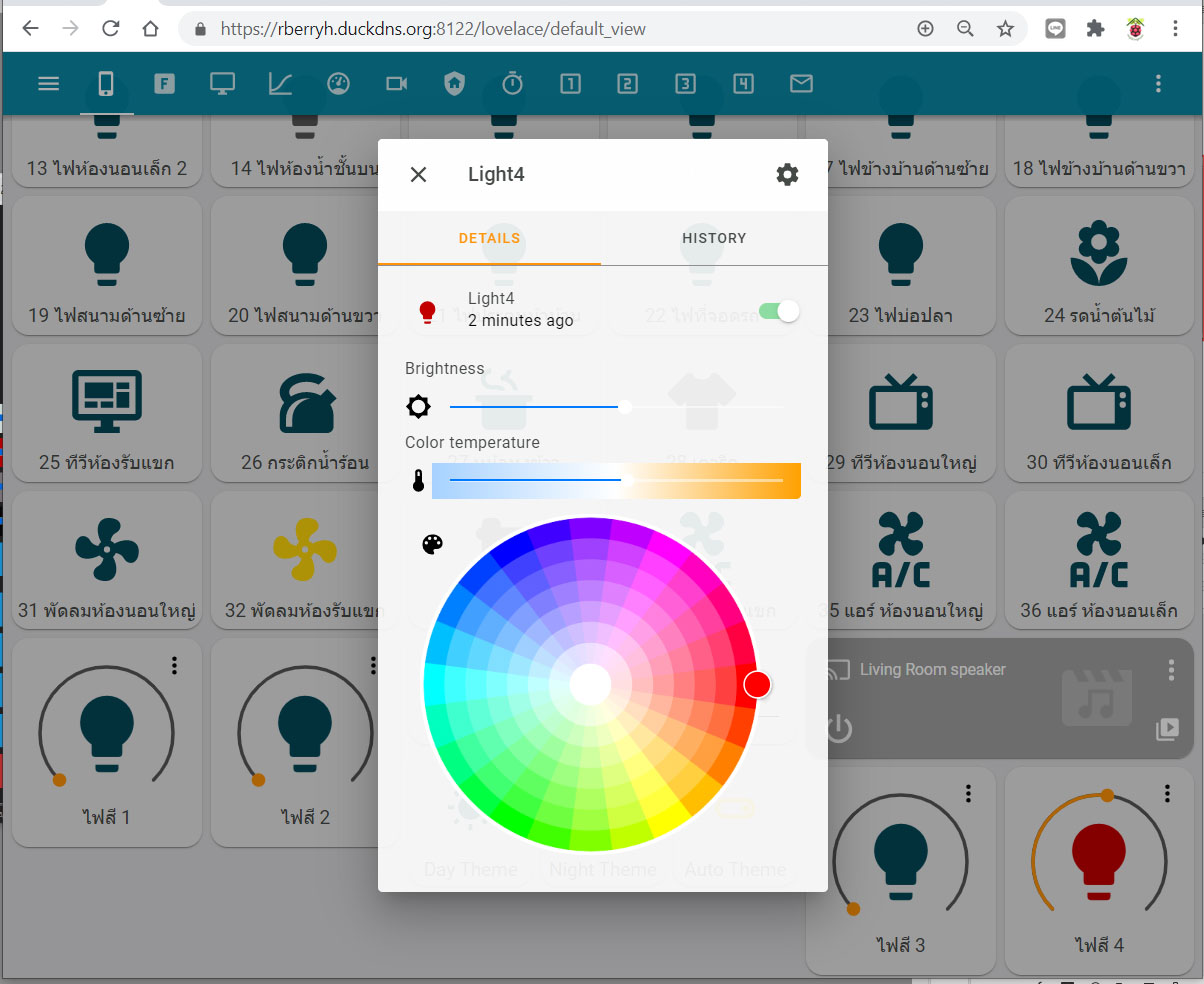The width and height of the screenshot is (1204, 984).
Task: Open Living Room speaker options menu
Action: pyautogui.click(x=1171, y=670)
